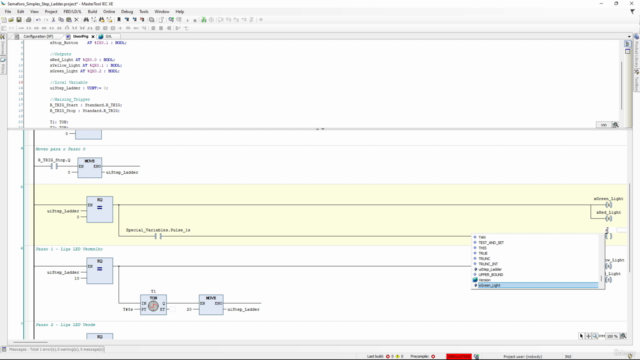640x360 pixels.
Task: Select the arrow pointer tool in editor corner
Action: [x=581, y=336]
